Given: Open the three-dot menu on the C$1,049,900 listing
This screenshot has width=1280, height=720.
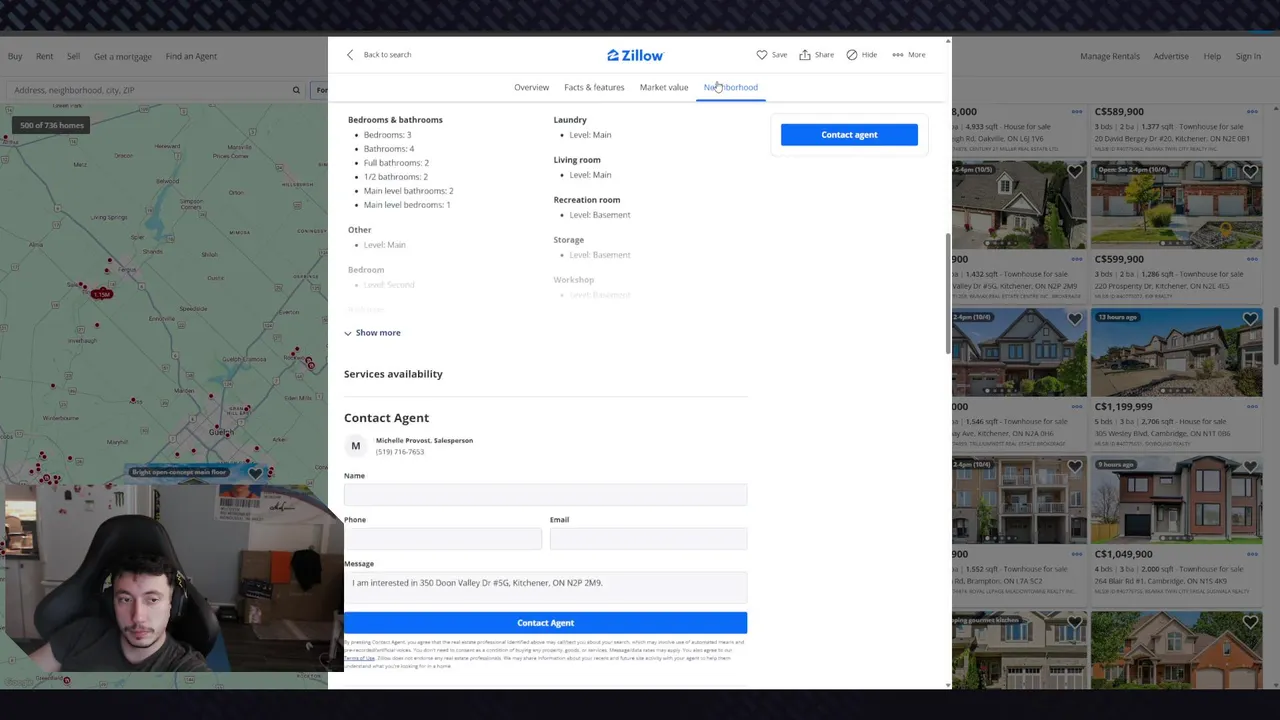Looking at the screenshot, I should tap(1252, 554).
